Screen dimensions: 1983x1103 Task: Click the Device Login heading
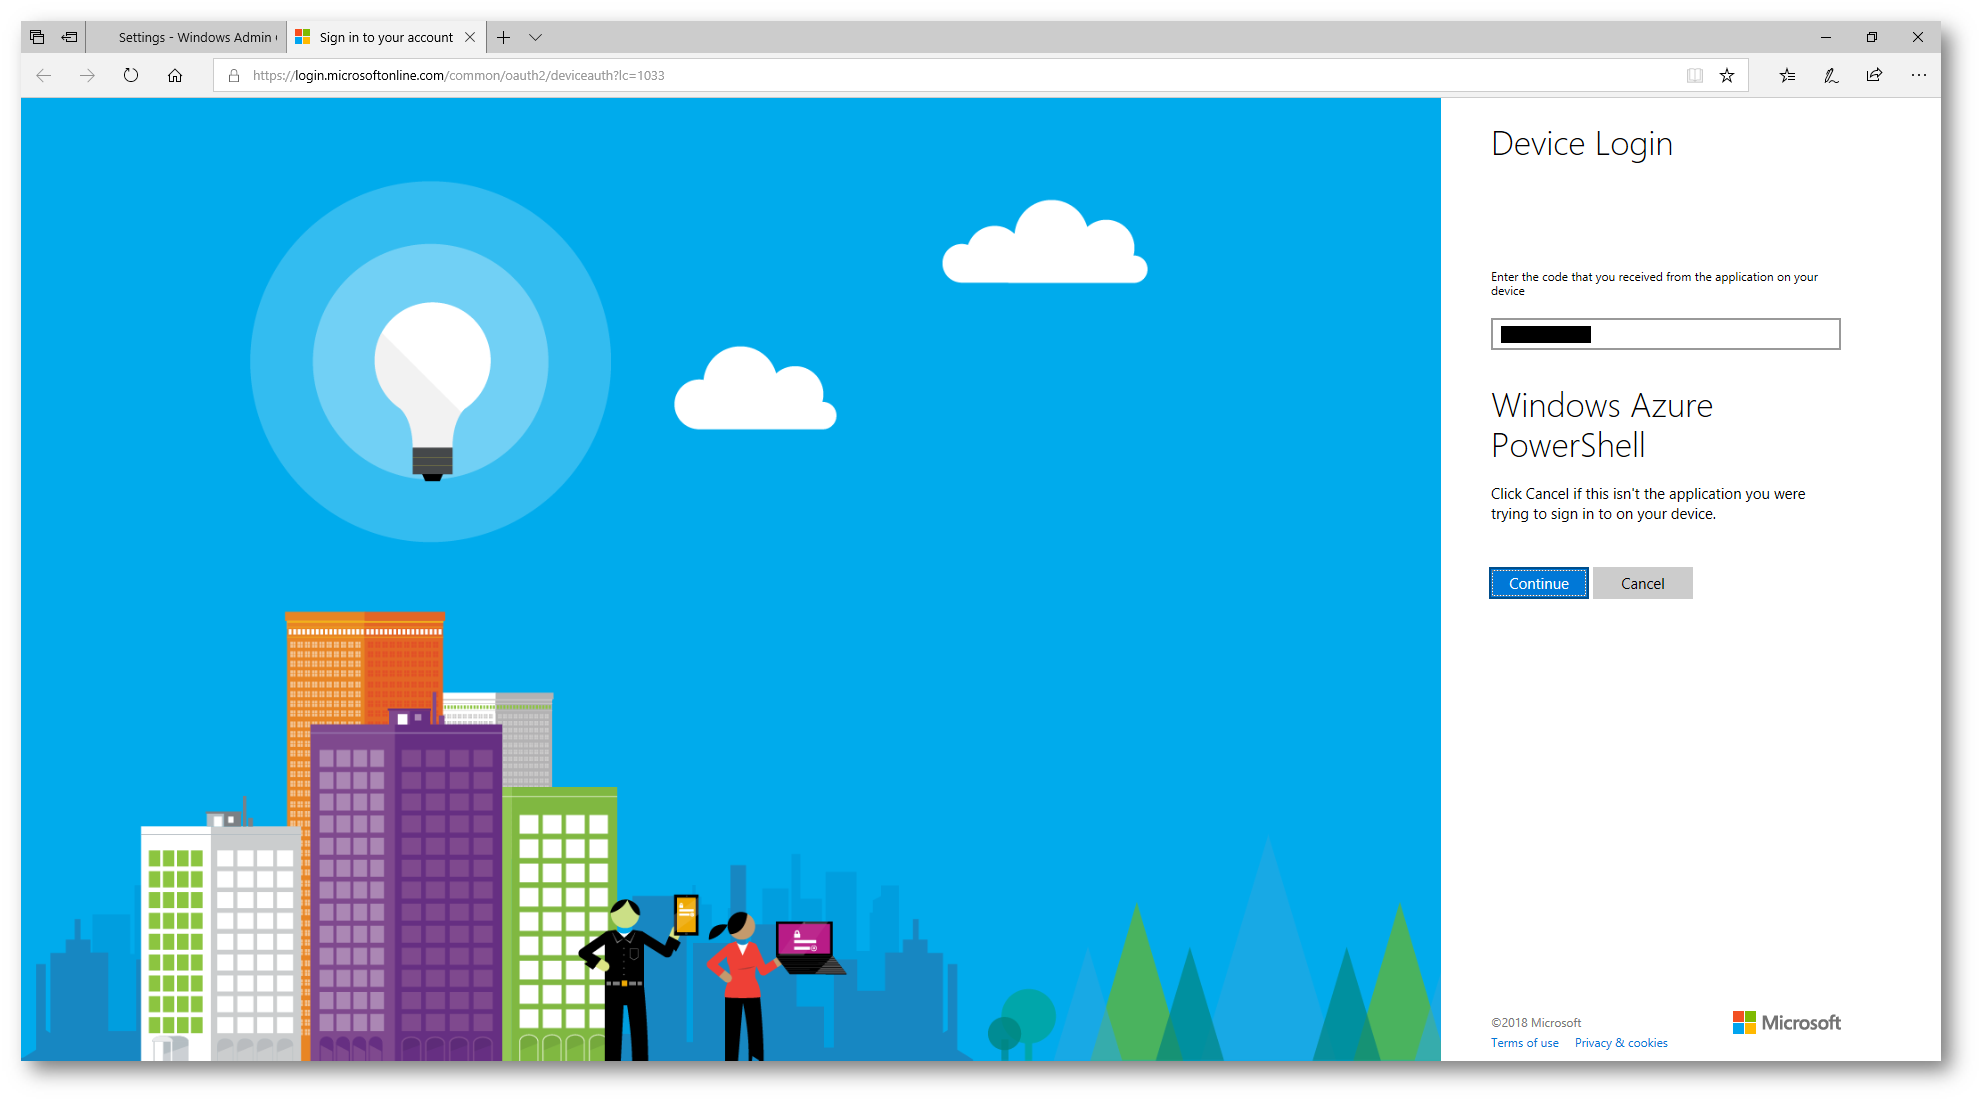[1581, 144]
